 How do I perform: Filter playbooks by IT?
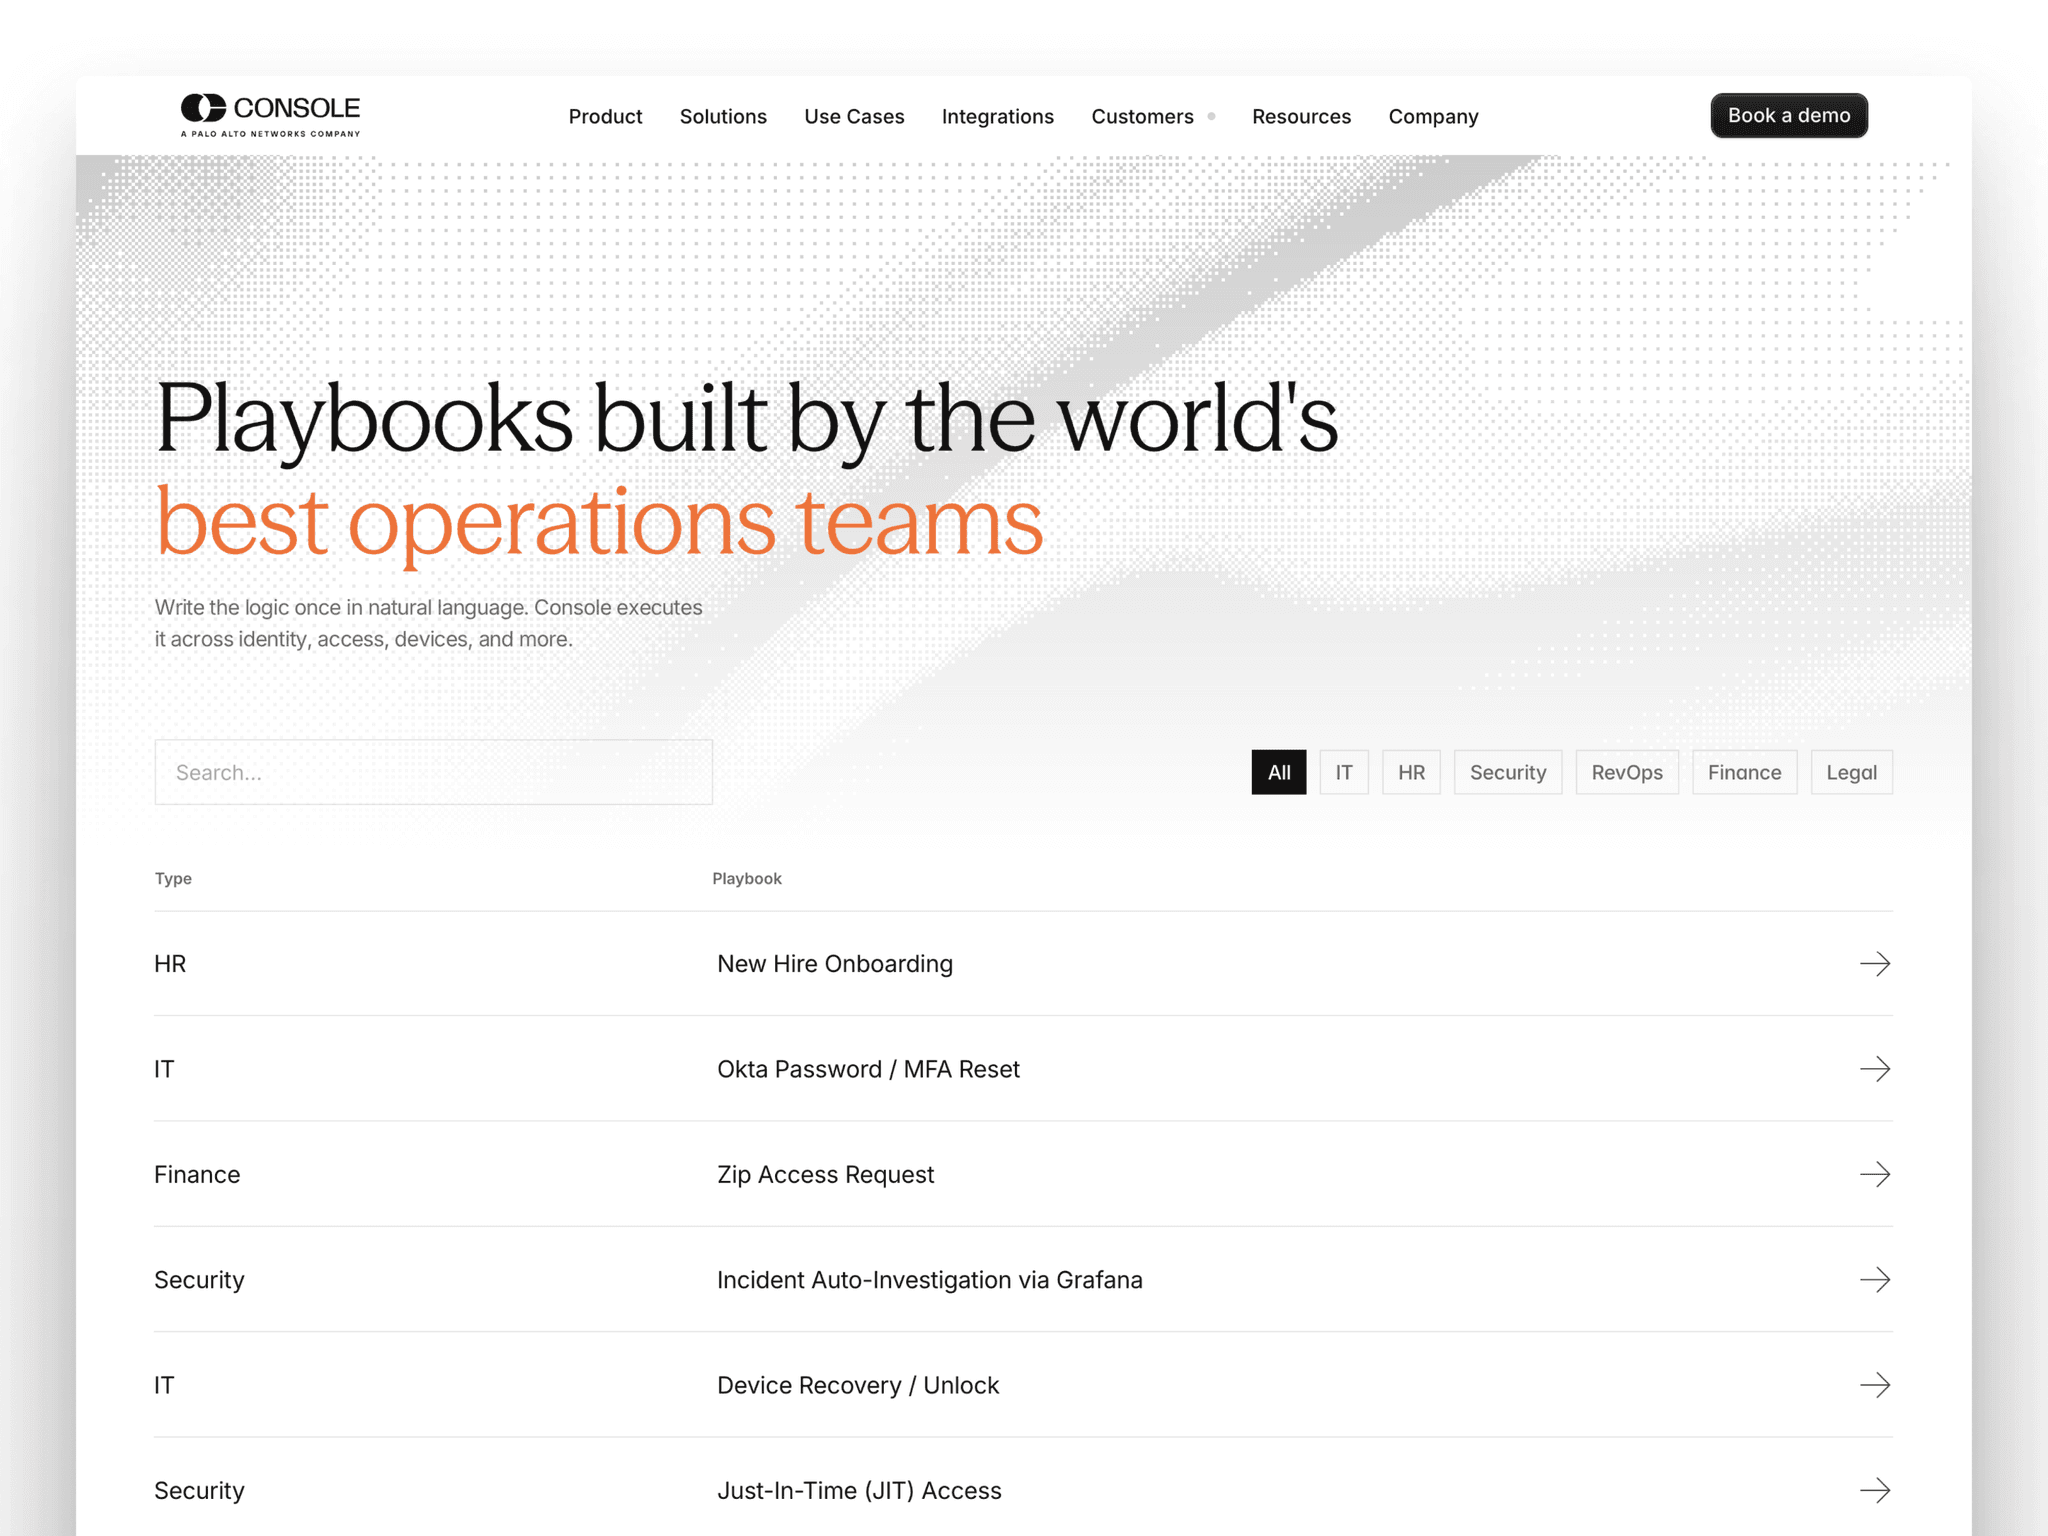click(1343, 772)
